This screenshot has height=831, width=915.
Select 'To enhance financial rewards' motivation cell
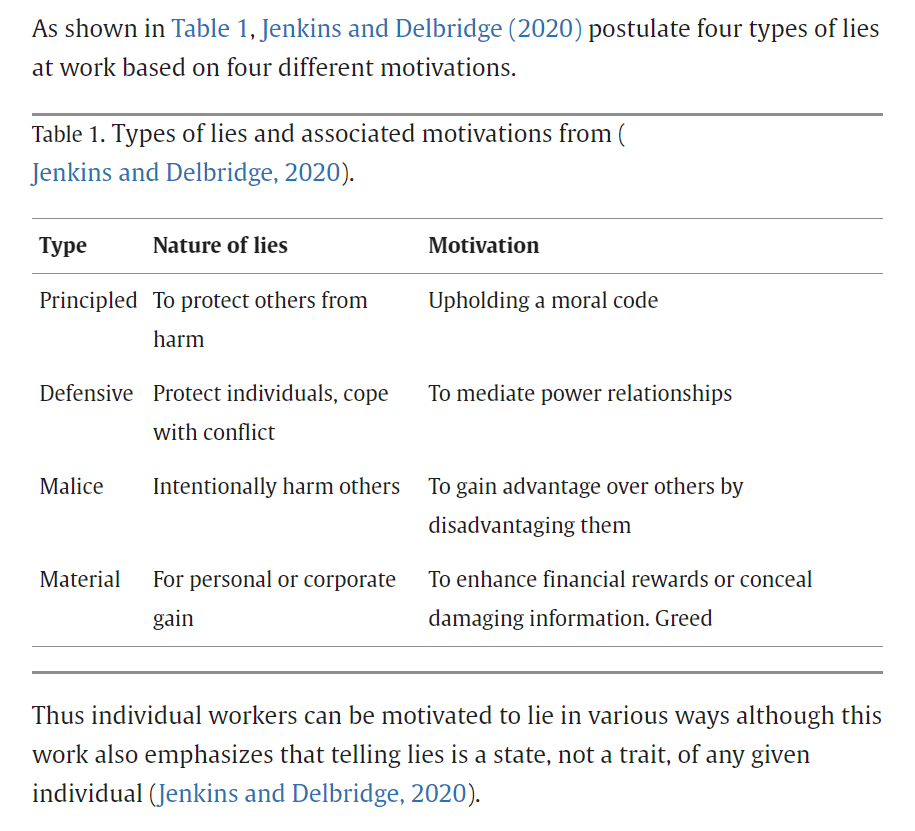click(620, 598)
